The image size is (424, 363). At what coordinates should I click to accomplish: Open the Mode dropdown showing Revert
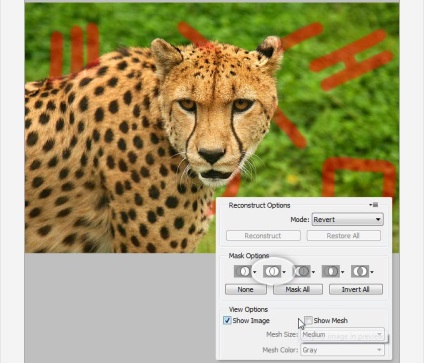(347, 219)
